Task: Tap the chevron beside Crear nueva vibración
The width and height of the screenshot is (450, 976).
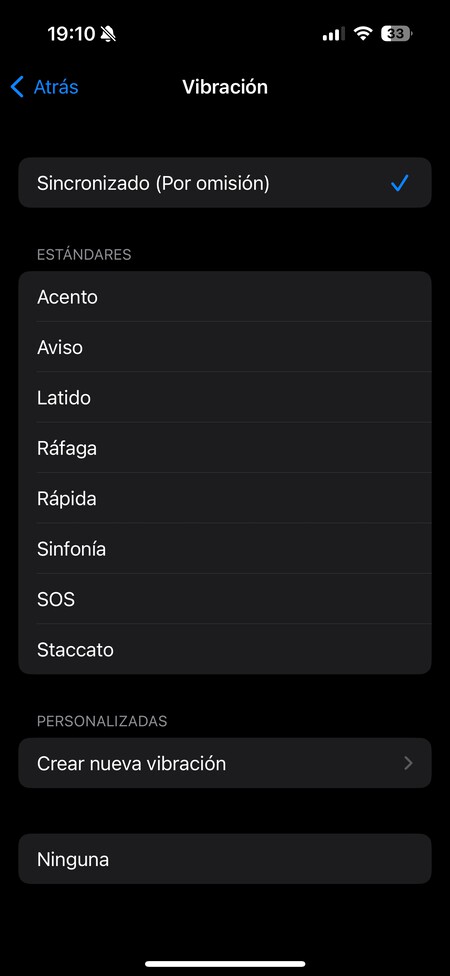Action: click(408, 763)
